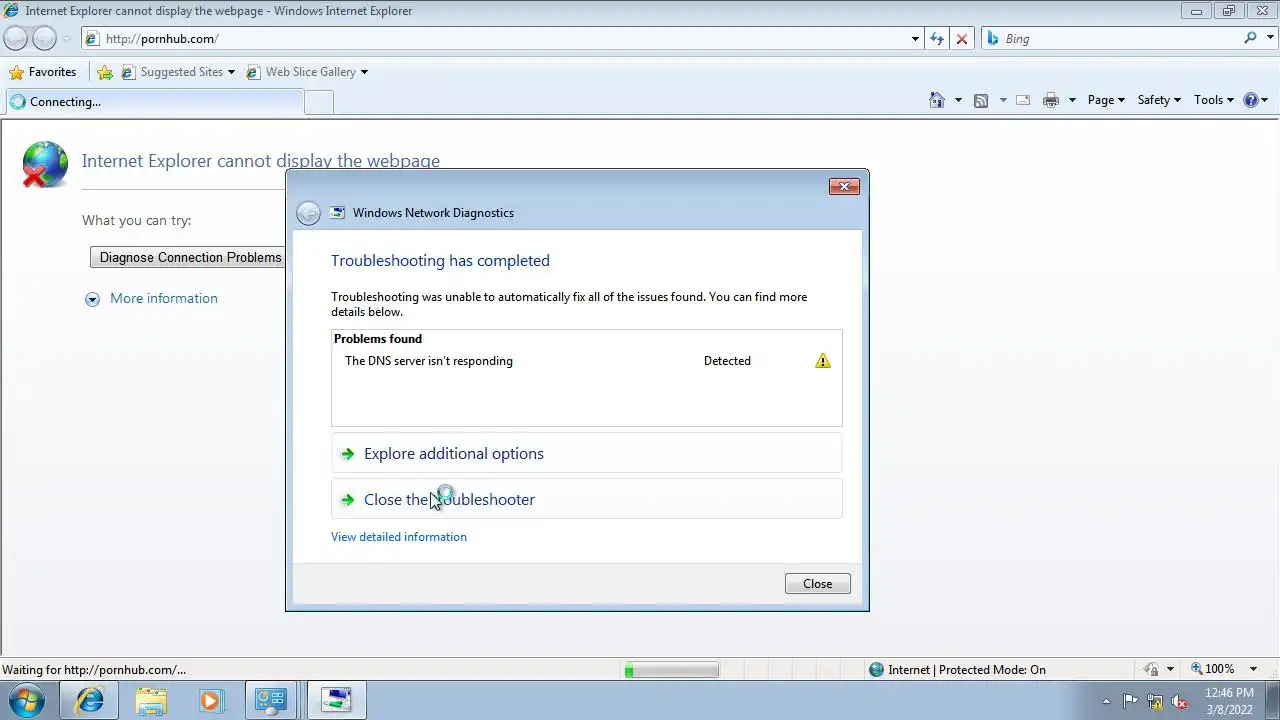This screenshot has width=1280, height=720.
Task: Click the browser Forward arrow button
Action: point(44,38)
